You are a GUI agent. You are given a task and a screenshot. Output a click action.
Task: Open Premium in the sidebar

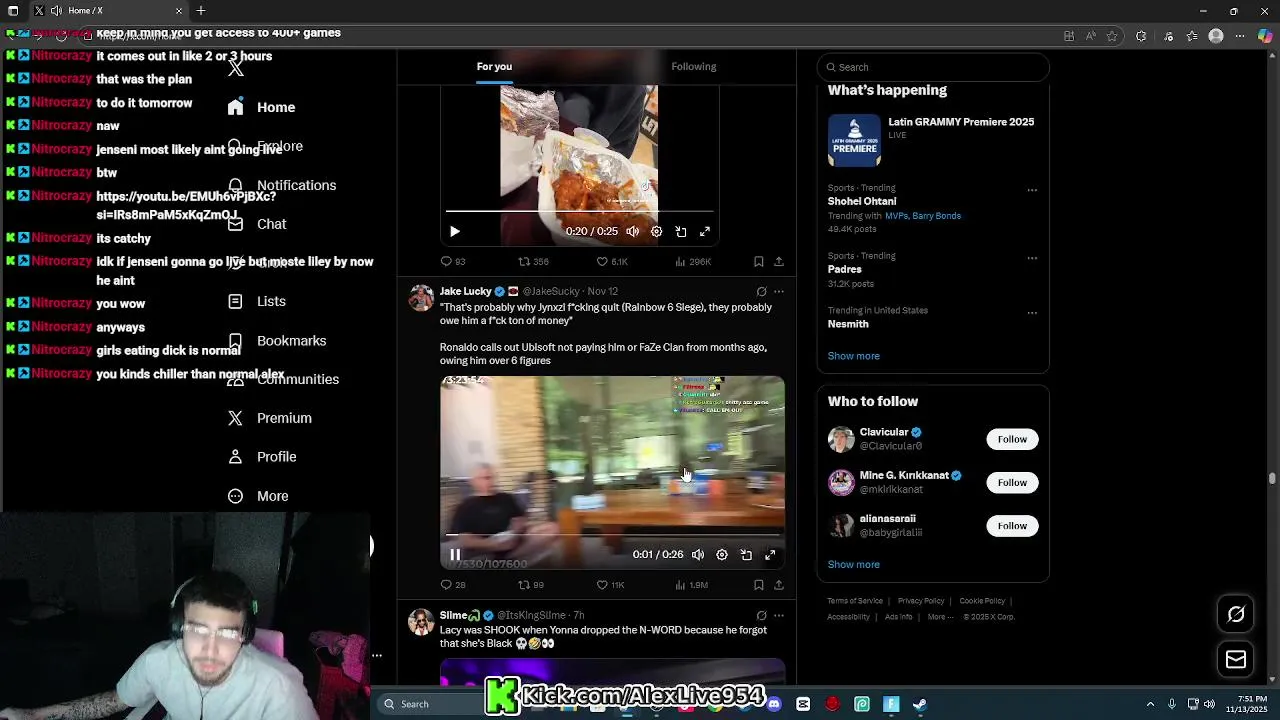point(269,418)
